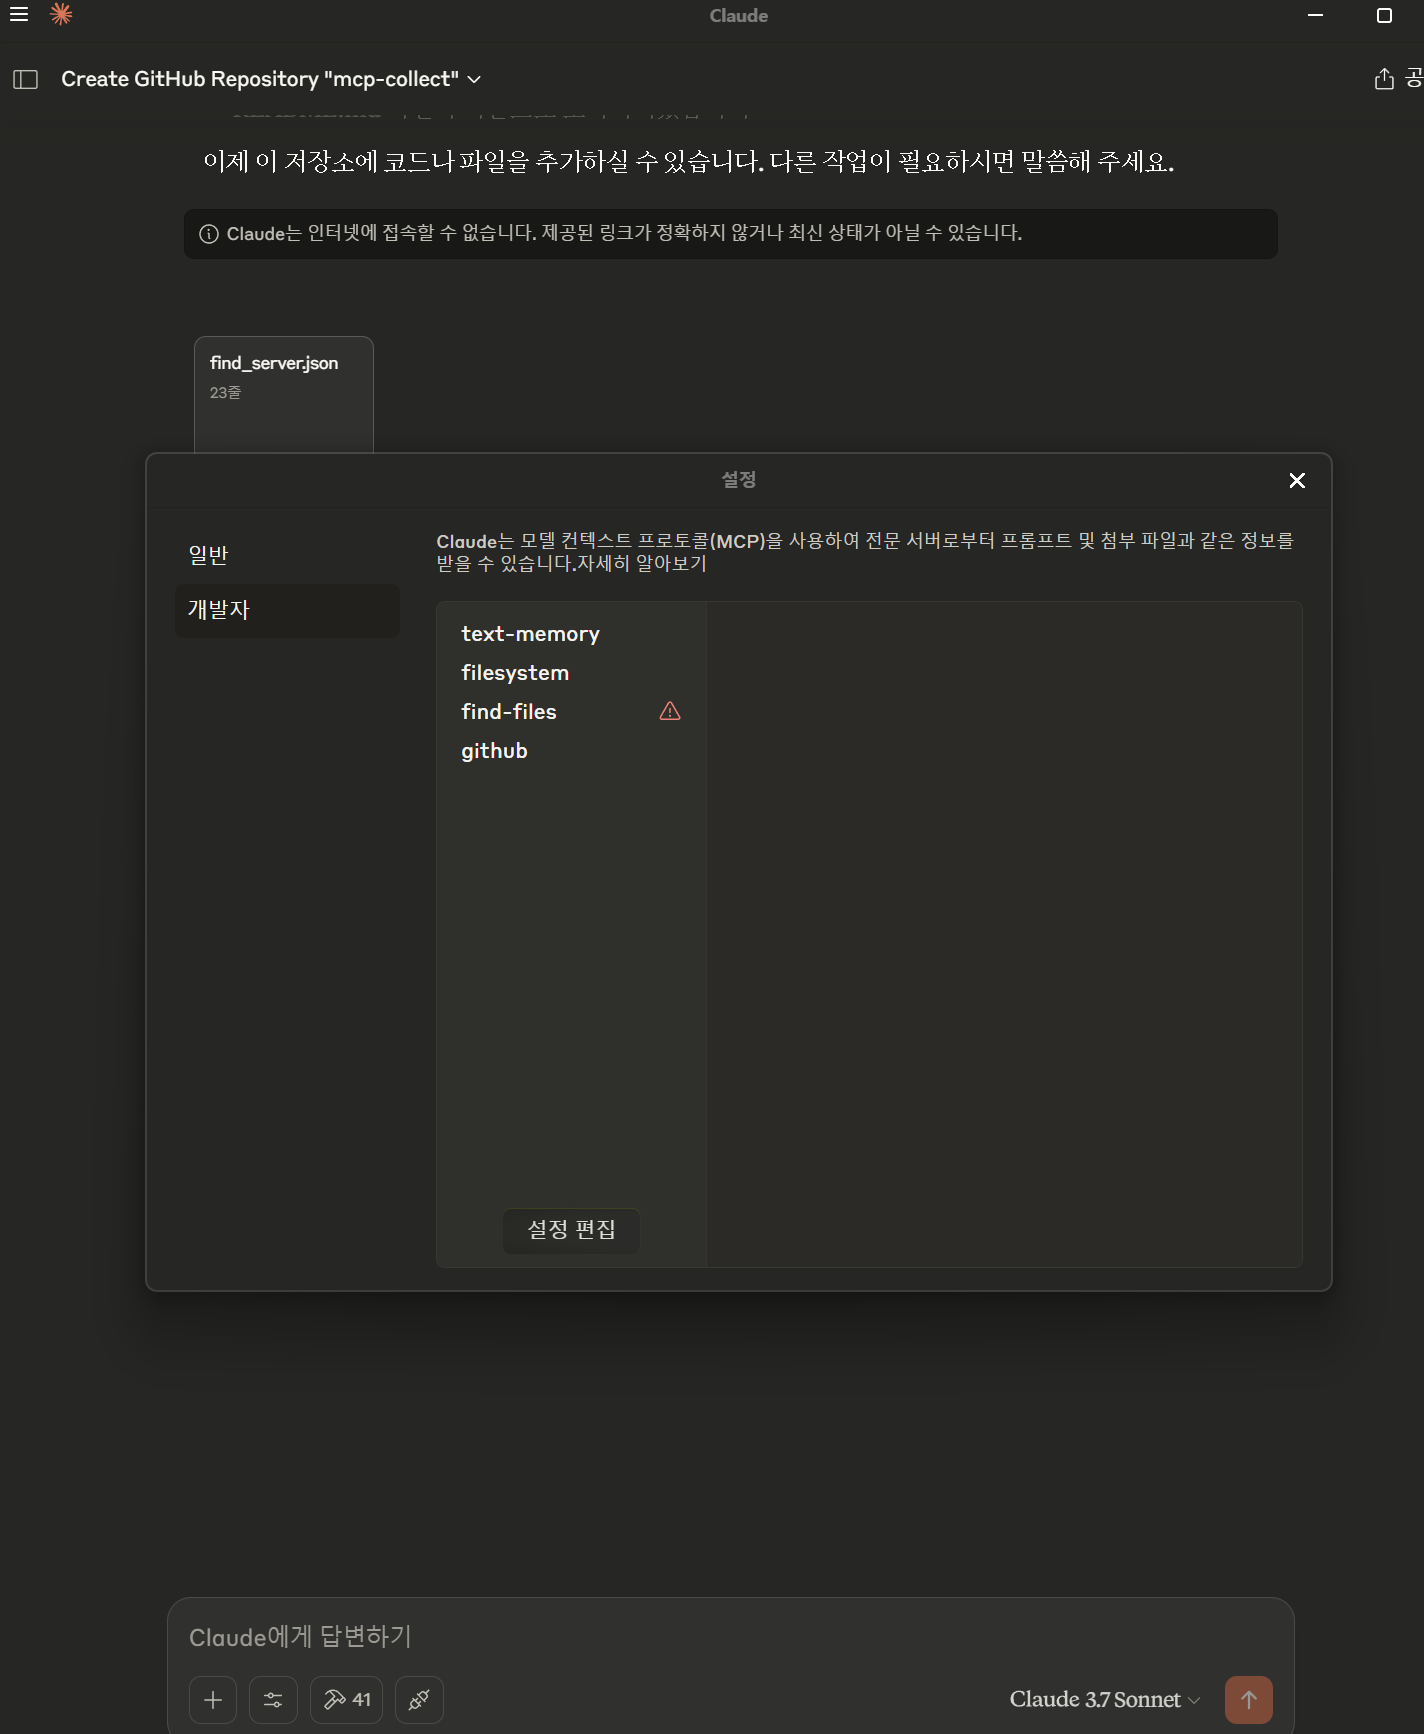
Task: Open the hammer tools icon showing 41
Action: click(347, 1700)
